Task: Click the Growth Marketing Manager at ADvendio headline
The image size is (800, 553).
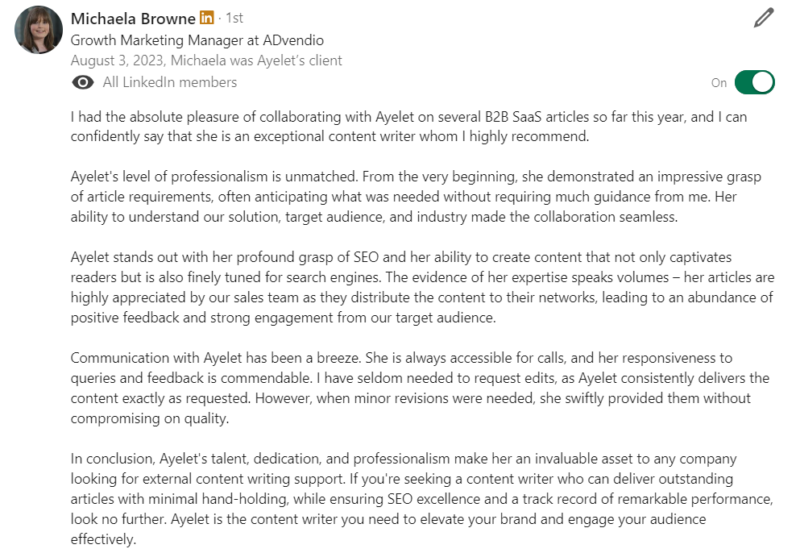Action: 197,40
